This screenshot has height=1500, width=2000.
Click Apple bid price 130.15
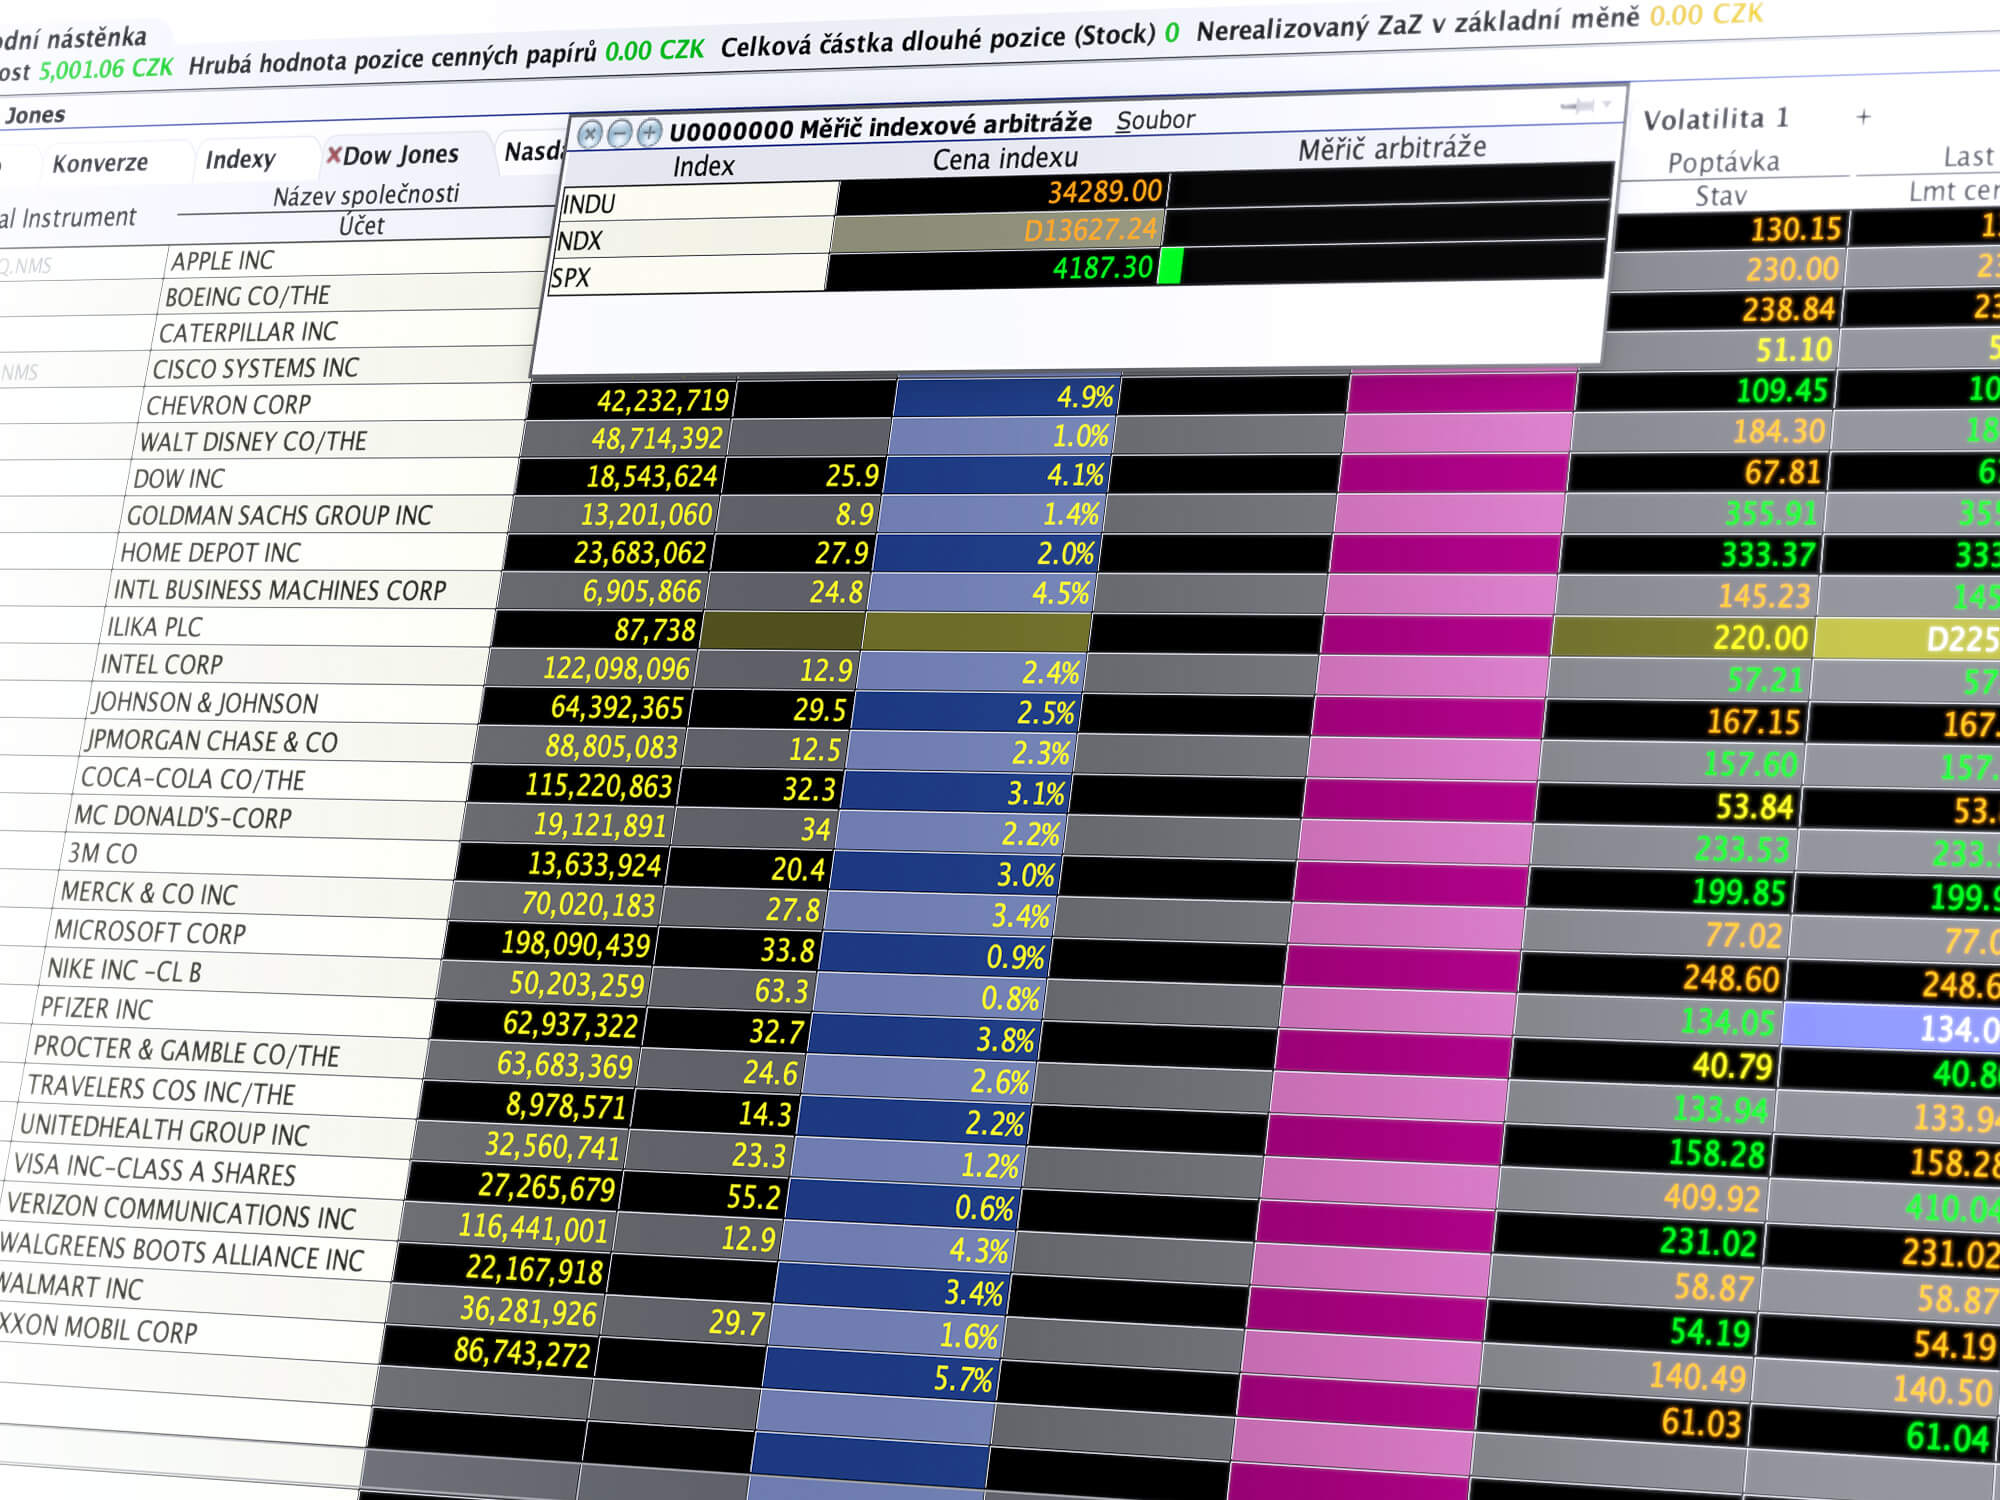[x=1795, y=229]
